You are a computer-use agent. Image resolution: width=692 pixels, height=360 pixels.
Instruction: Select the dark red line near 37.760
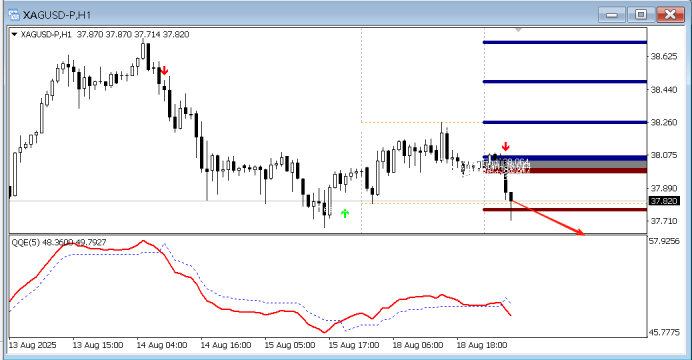[565, 210]
